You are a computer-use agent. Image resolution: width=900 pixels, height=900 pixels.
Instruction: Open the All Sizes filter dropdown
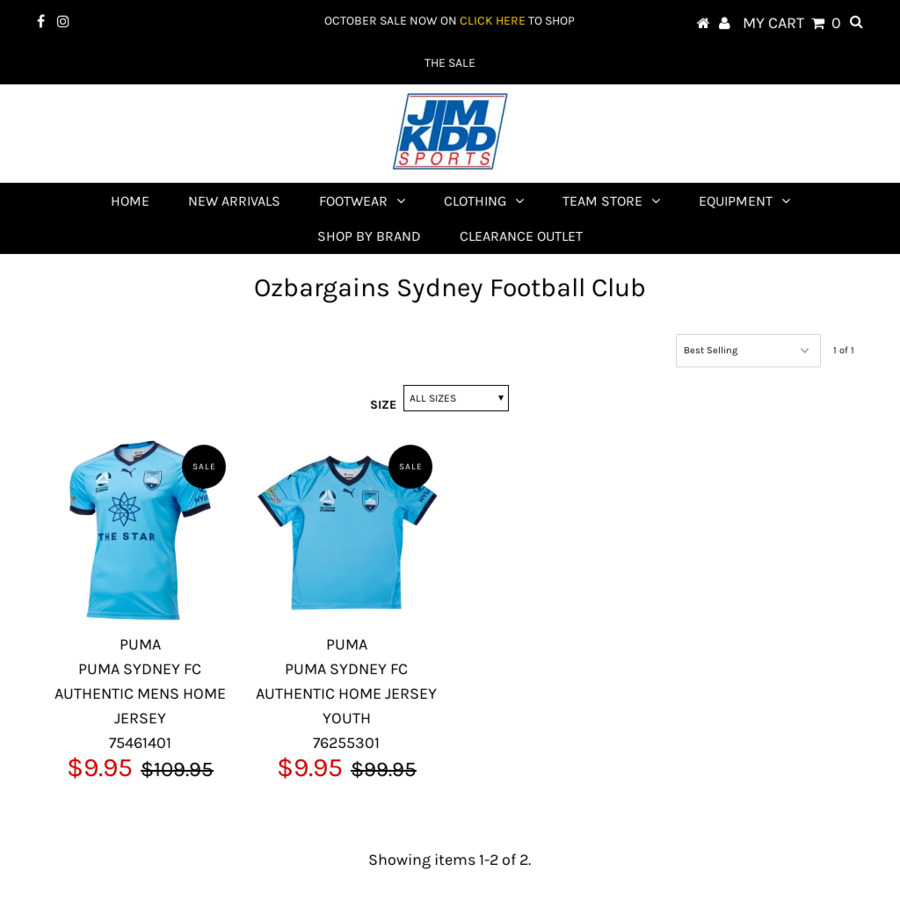point(456,398)
